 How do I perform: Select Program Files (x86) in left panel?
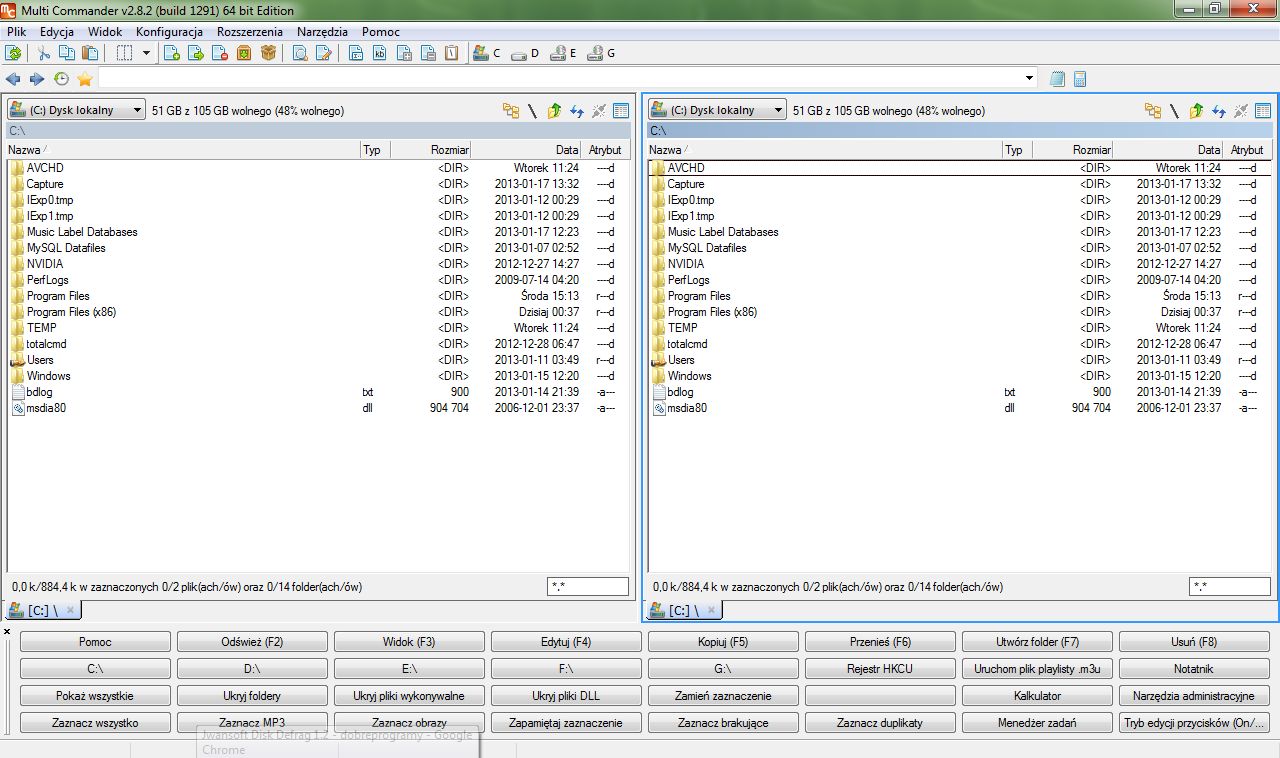[318, 312]
